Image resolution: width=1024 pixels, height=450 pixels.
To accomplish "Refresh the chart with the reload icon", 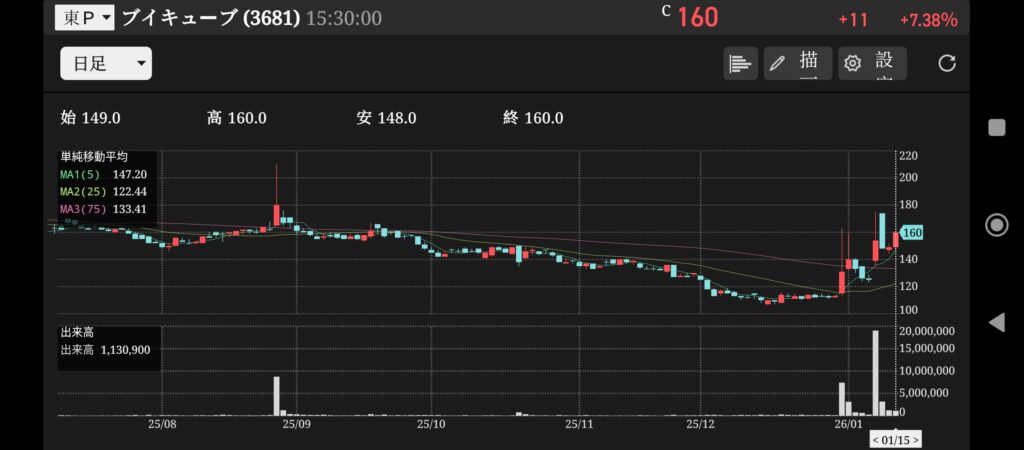I will 946,64.
